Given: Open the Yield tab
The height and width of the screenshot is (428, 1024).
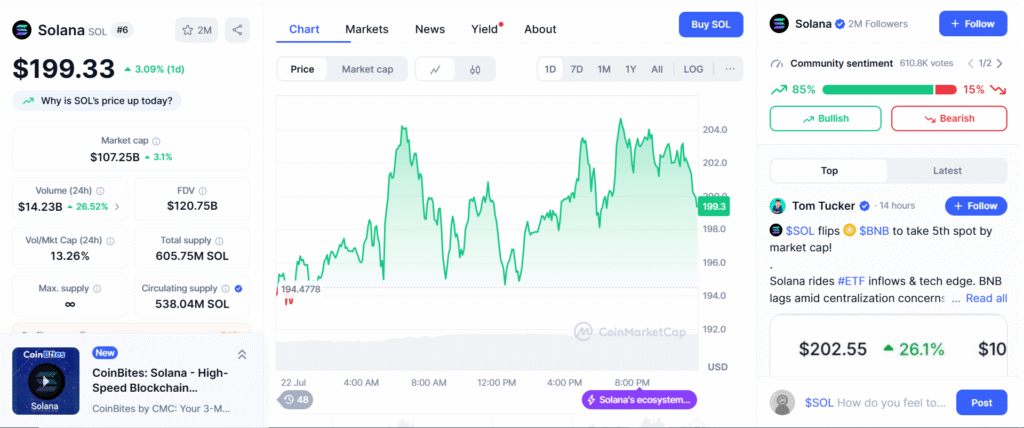Looking at the screenshot, I should click(x=485, y=29).
